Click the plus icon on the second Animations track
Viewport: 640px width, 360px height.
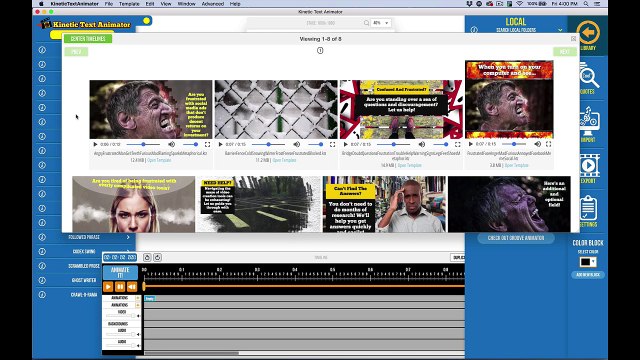138,305
